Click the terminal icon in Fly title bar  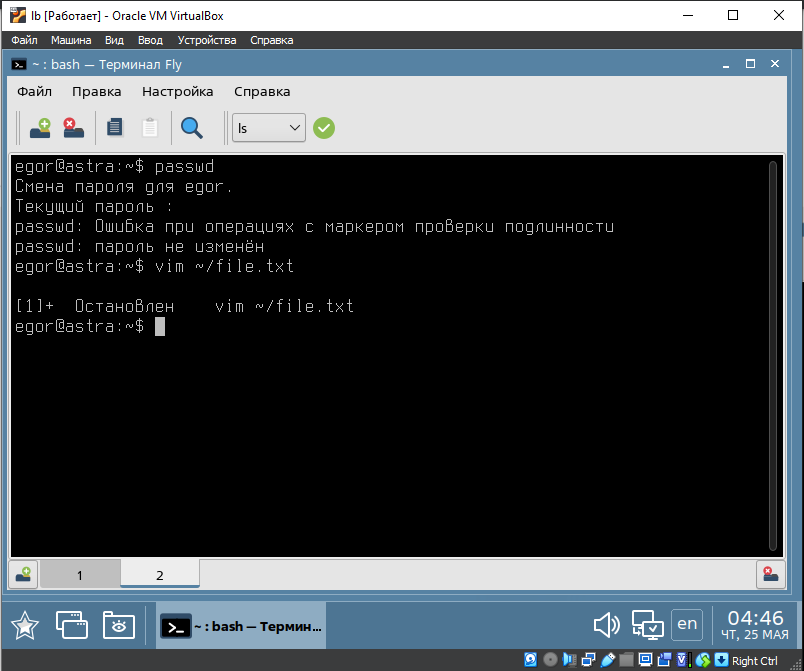coord(19,65)
